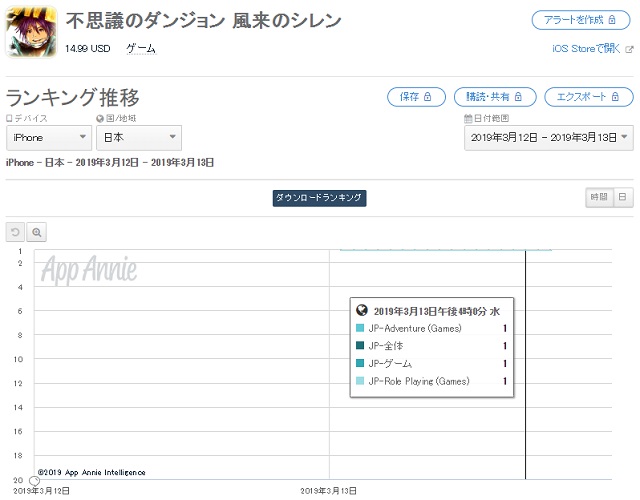Click the Shiren game app icon
640x500 pixels.
pos(31,32)
